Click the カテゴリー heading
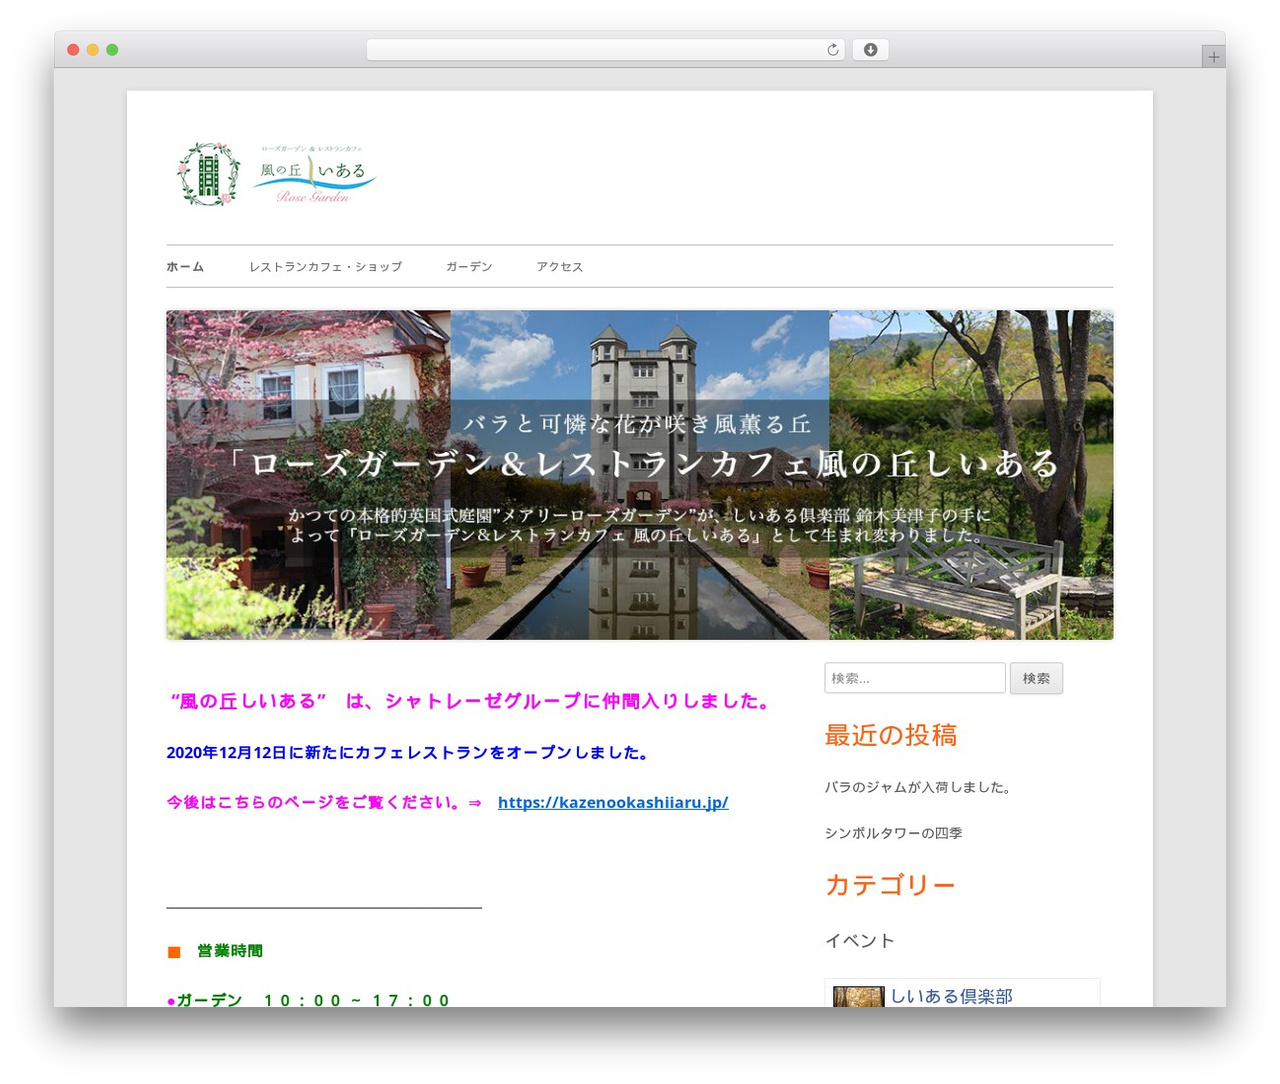Viewport: 1280px width, 1084px height. (890, 885)
